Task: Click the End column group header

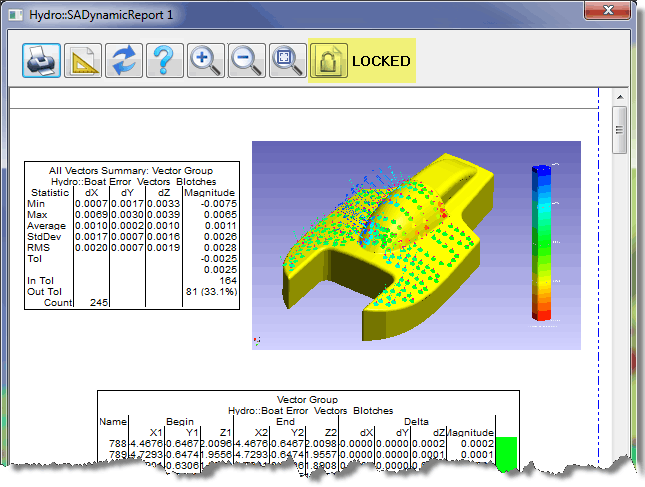Action: 285,422
